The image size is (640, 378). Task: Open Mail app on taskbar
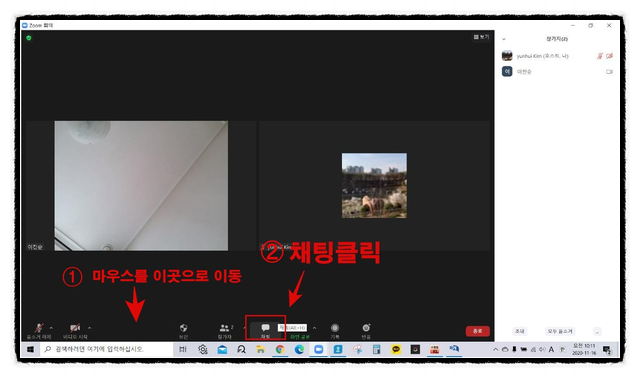[x=222, y=349]
